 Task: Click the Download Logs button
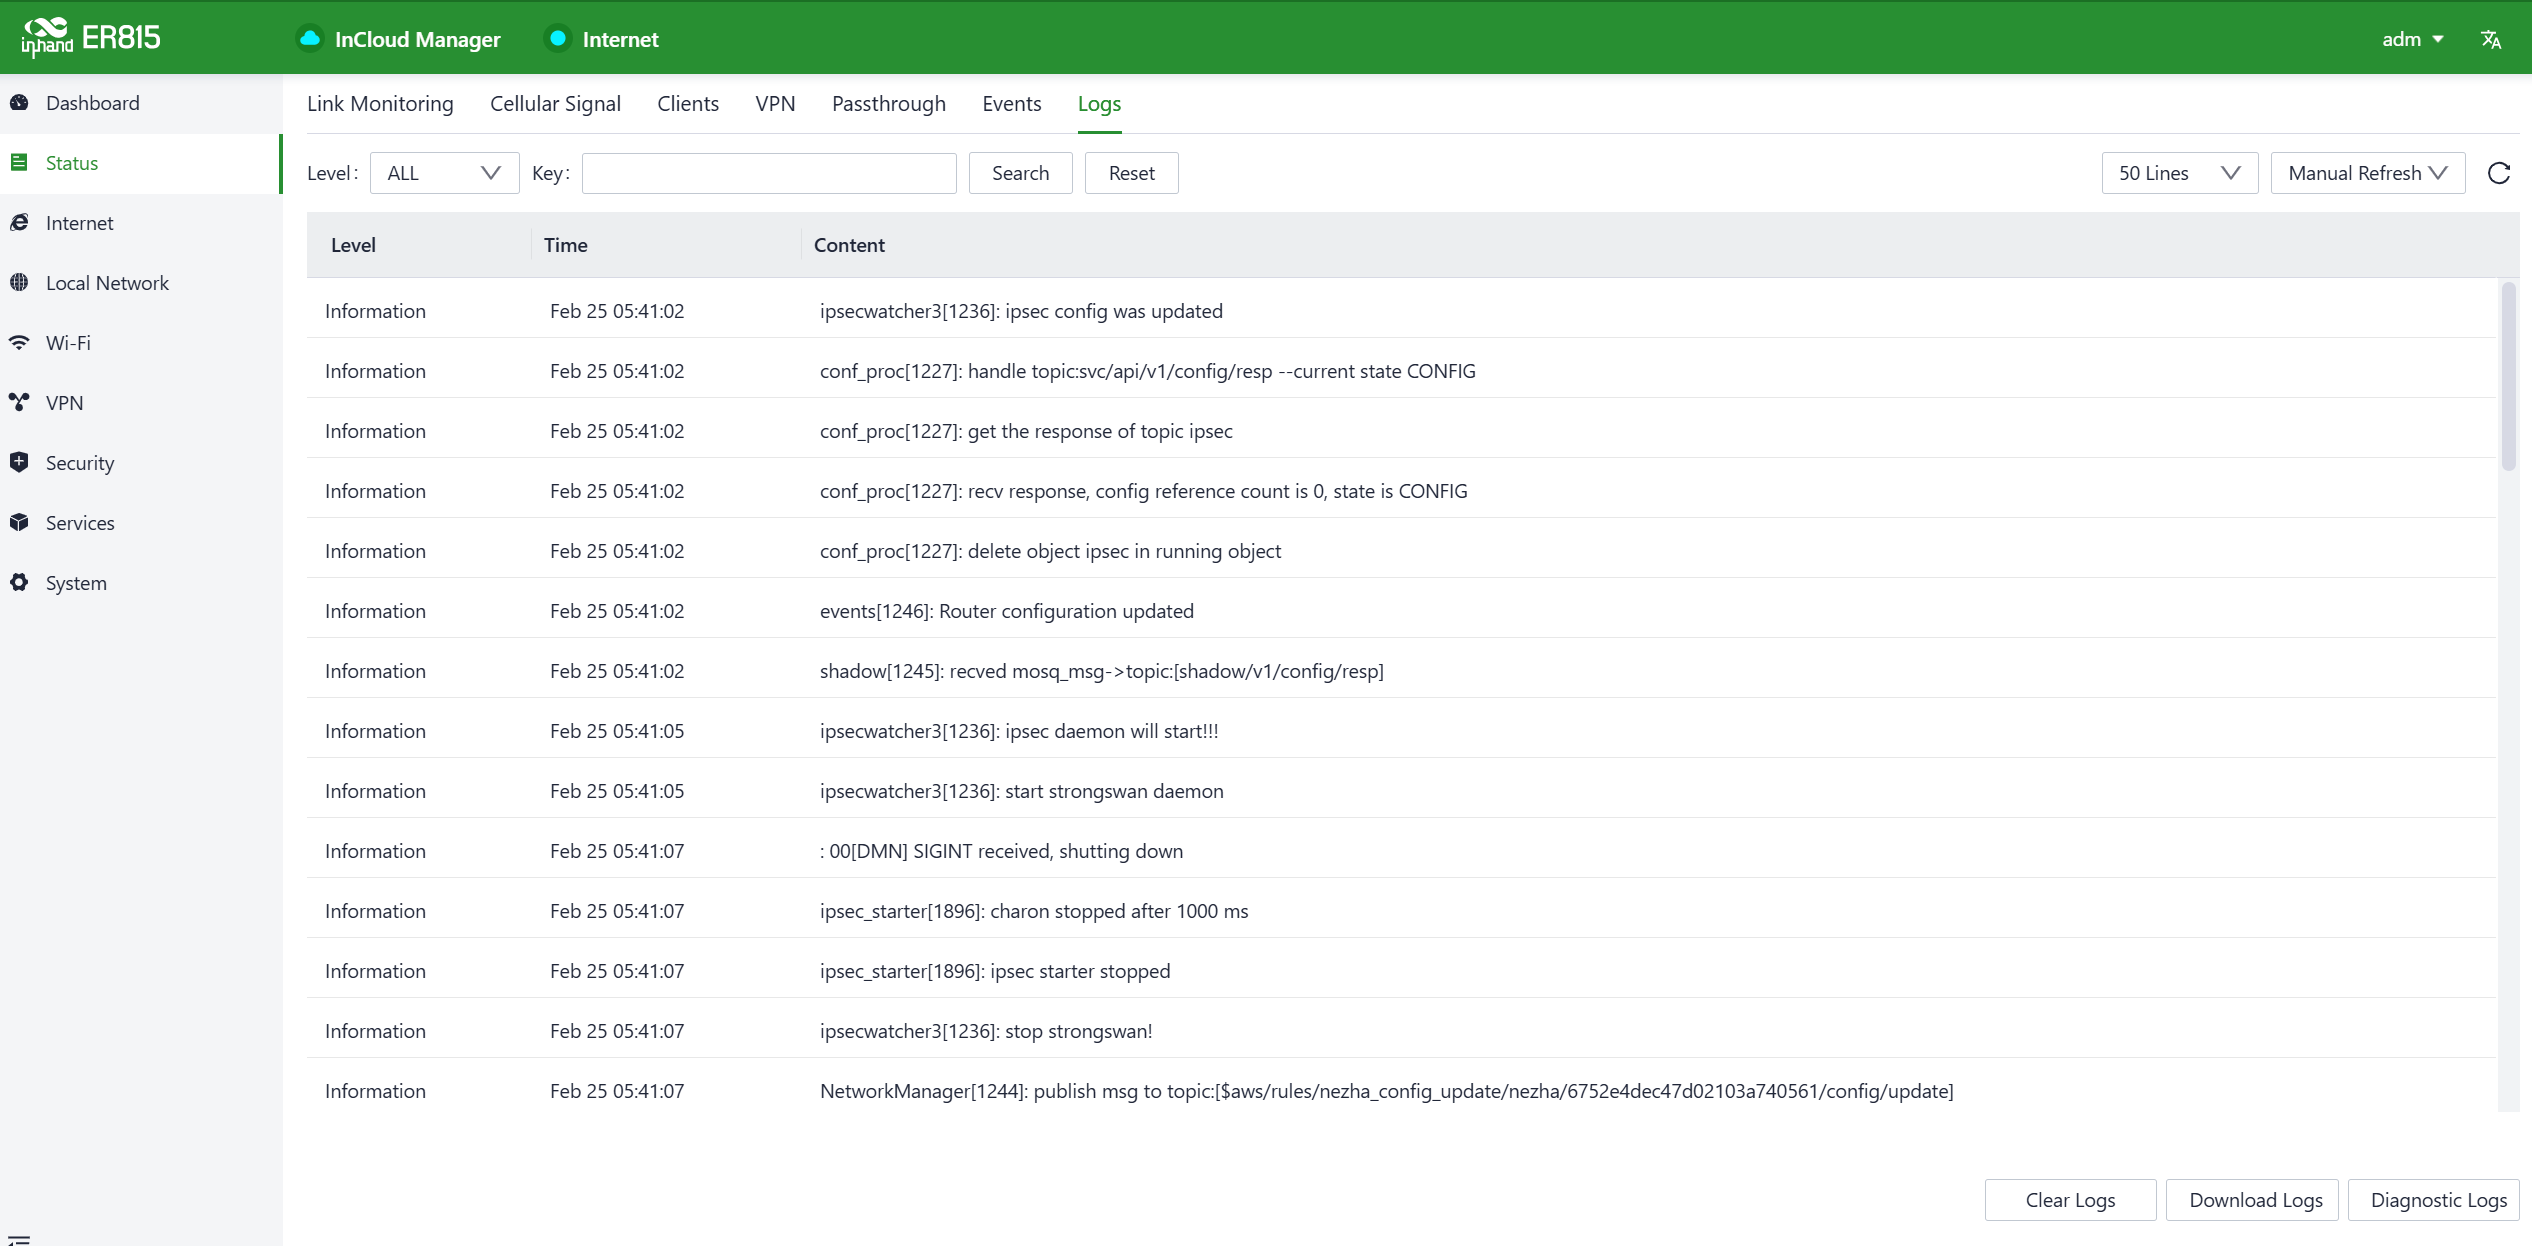coord(2255,1200)
